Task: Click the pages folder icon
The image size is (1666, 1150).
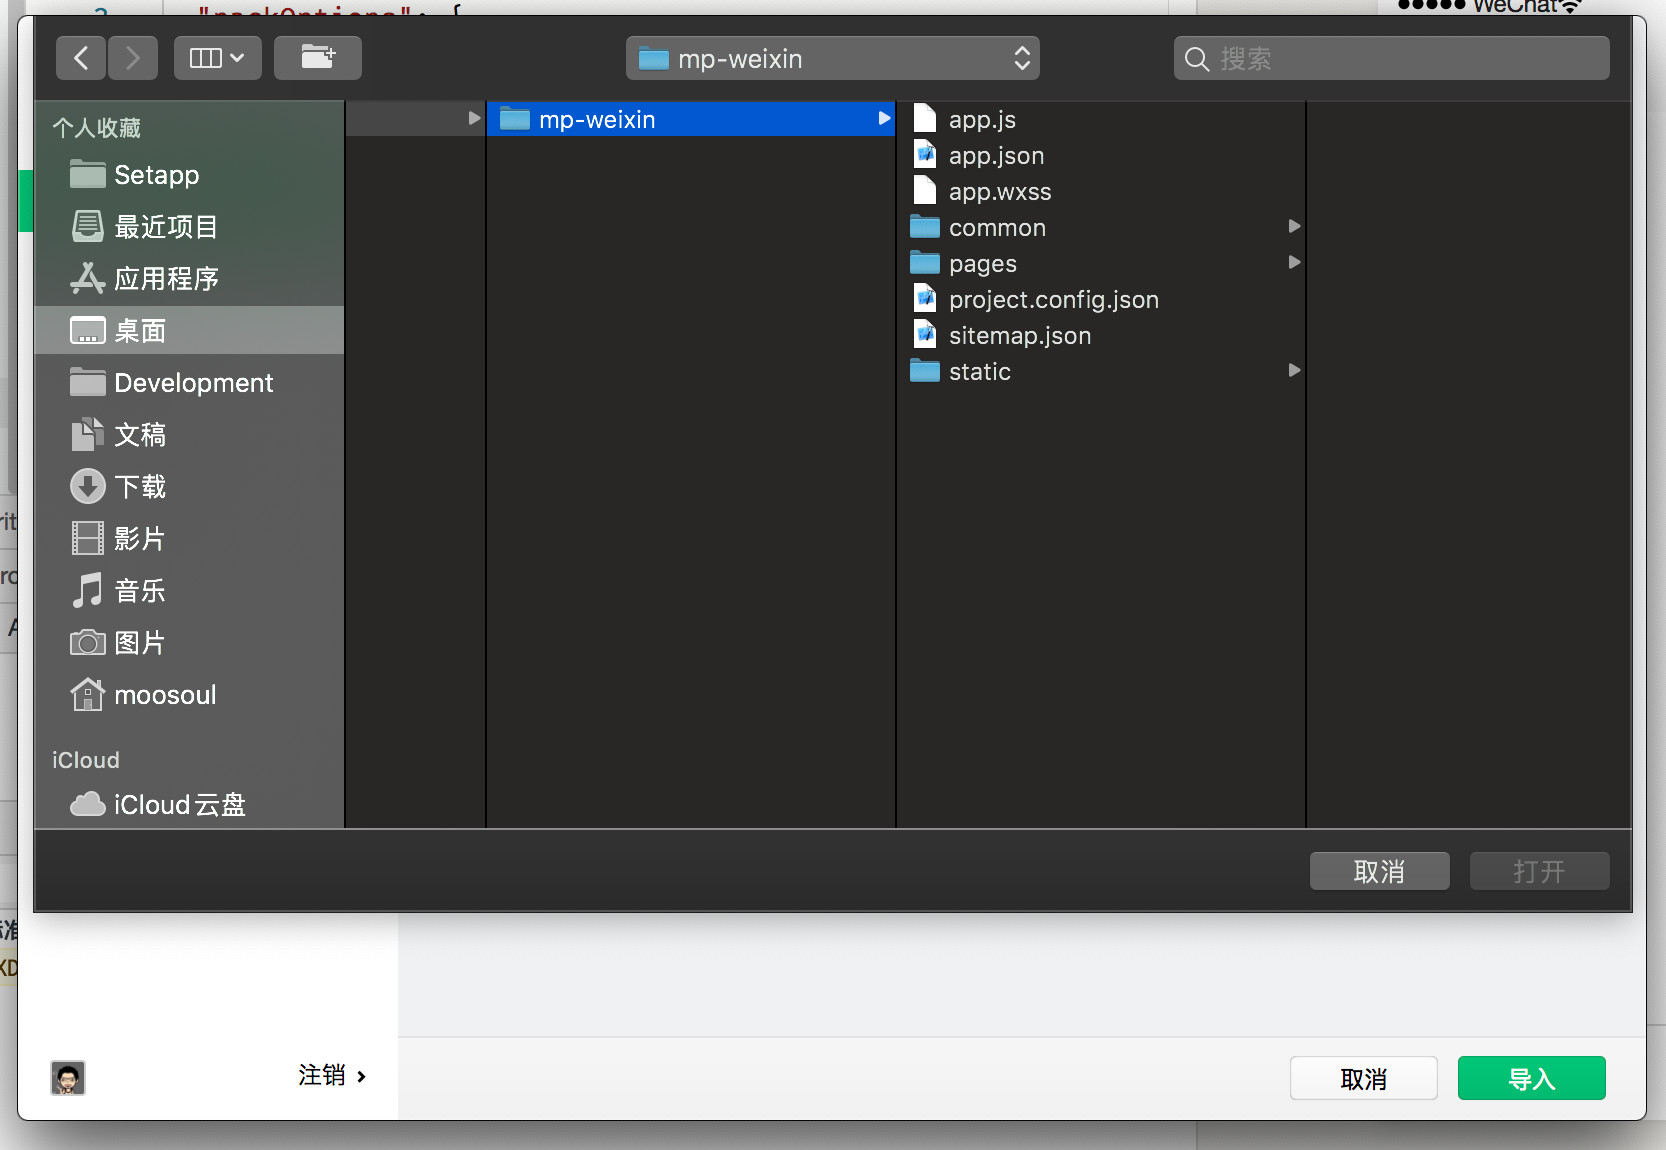Action: [925, 263]
